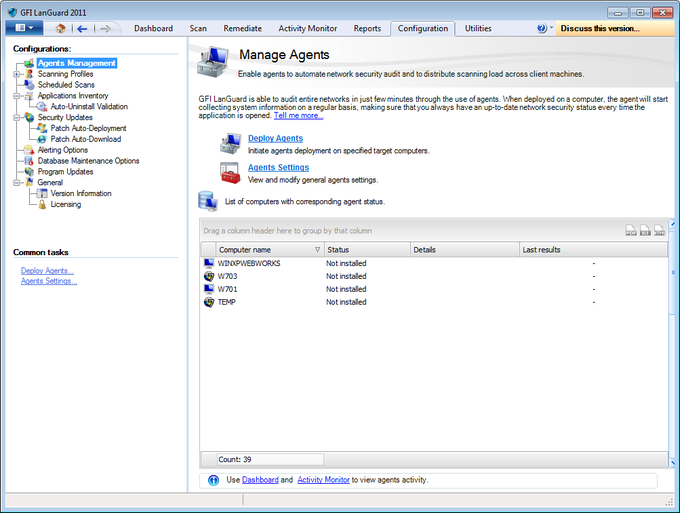Select Patch Auto-Deployment in the tree

tap(88, 128)
